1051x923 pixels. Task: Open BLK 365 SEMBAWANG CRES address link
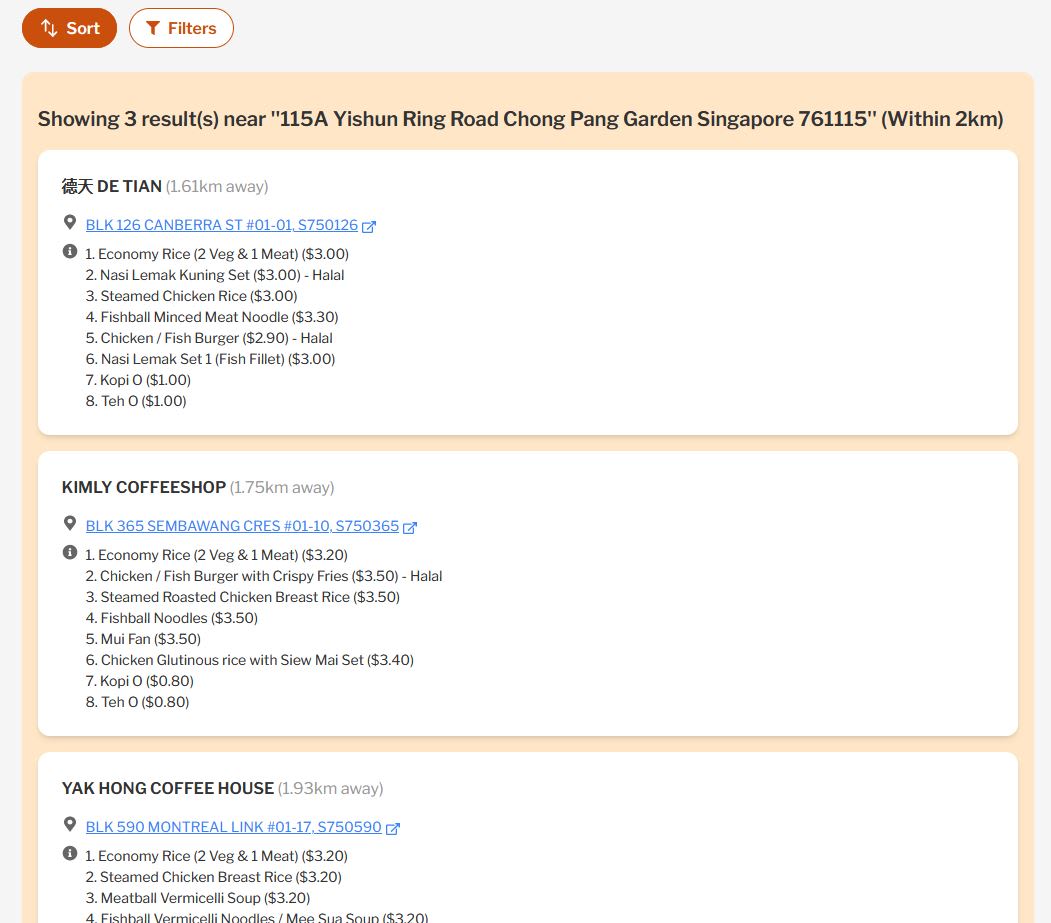pyautogui.click(x=242, y=526)
